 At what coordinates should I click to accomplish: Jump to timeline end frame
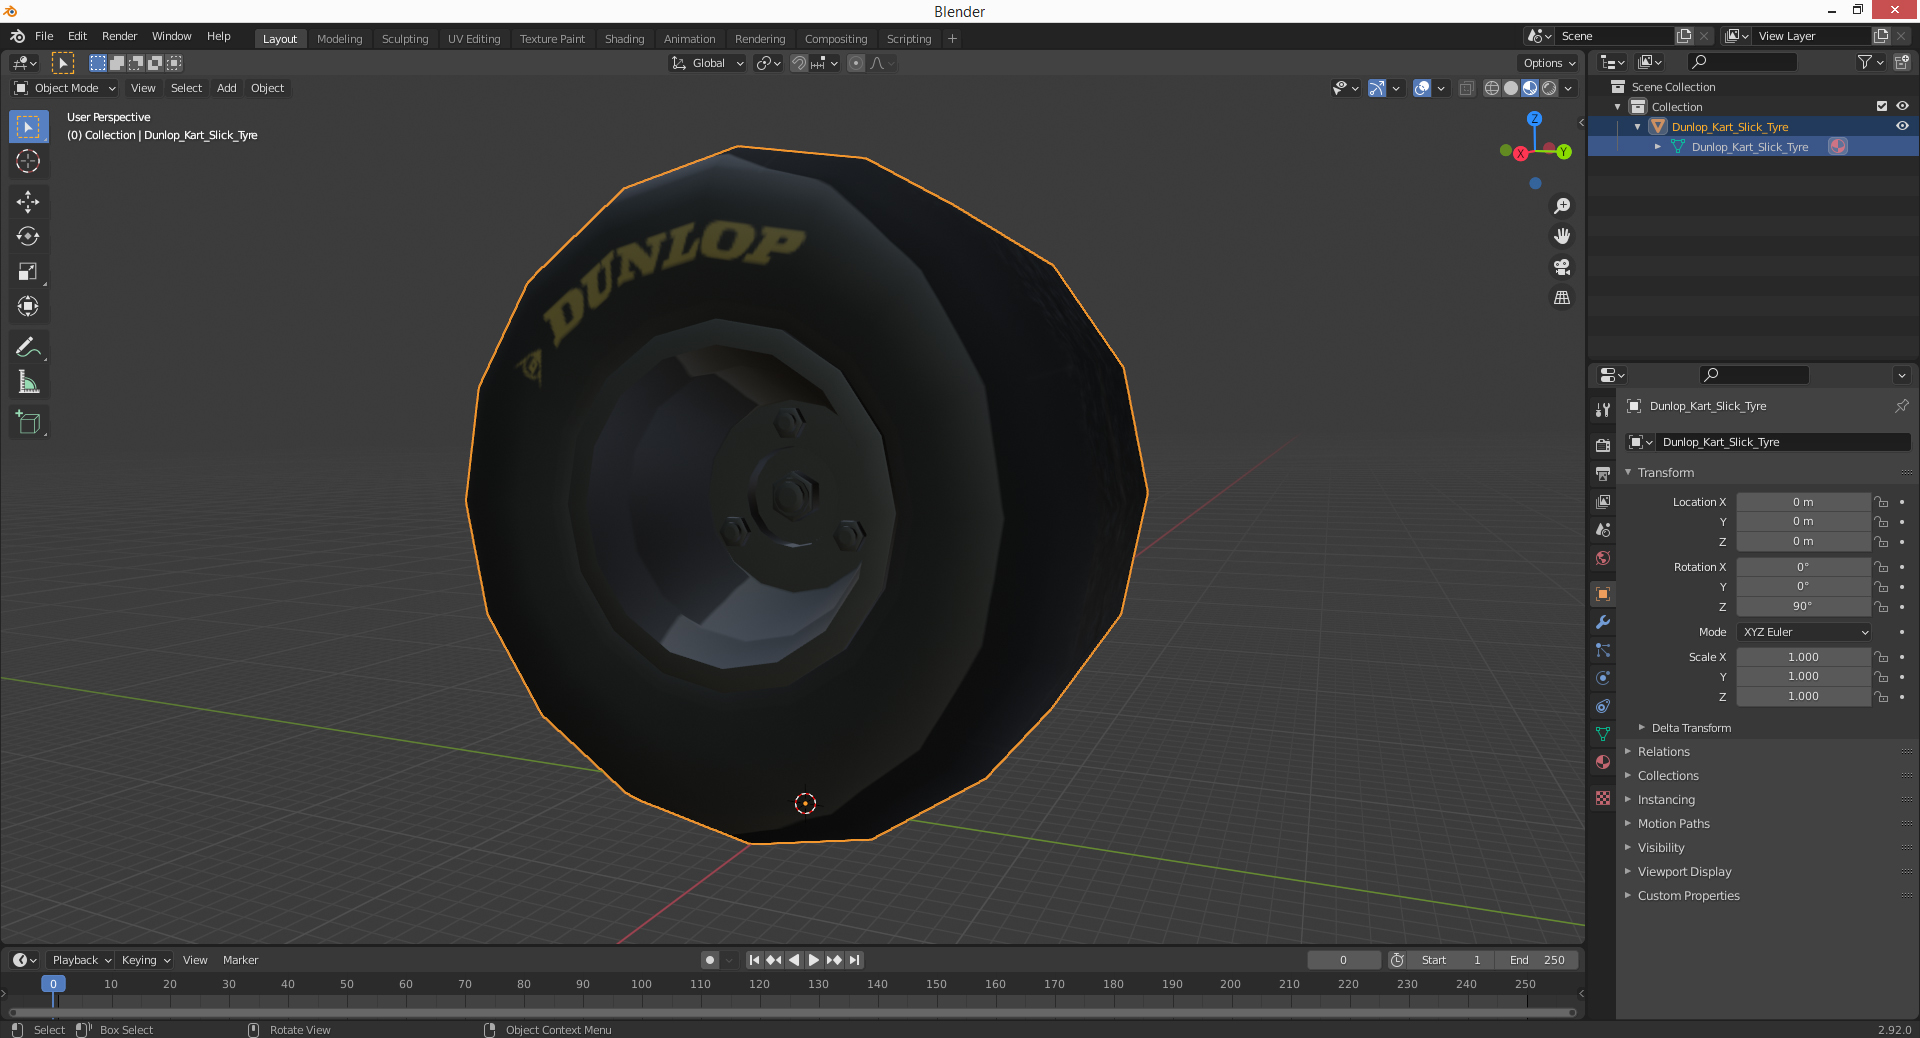pos(854,960)
